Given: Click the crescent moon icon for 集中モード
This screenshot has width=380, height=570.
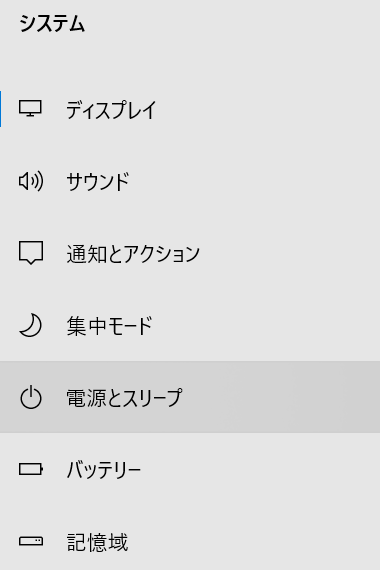Looking at the screenshot, I should [x=31, y=325].
